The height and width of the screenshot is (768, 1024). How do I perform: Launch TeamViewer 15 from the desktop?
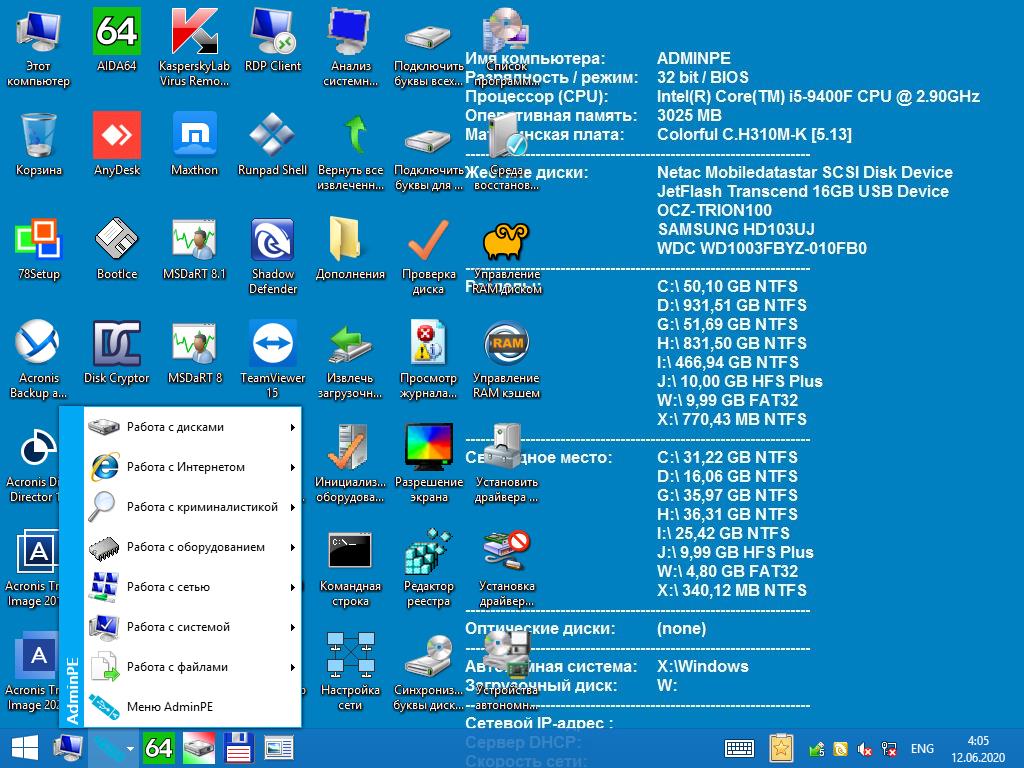tap(272, 344)
